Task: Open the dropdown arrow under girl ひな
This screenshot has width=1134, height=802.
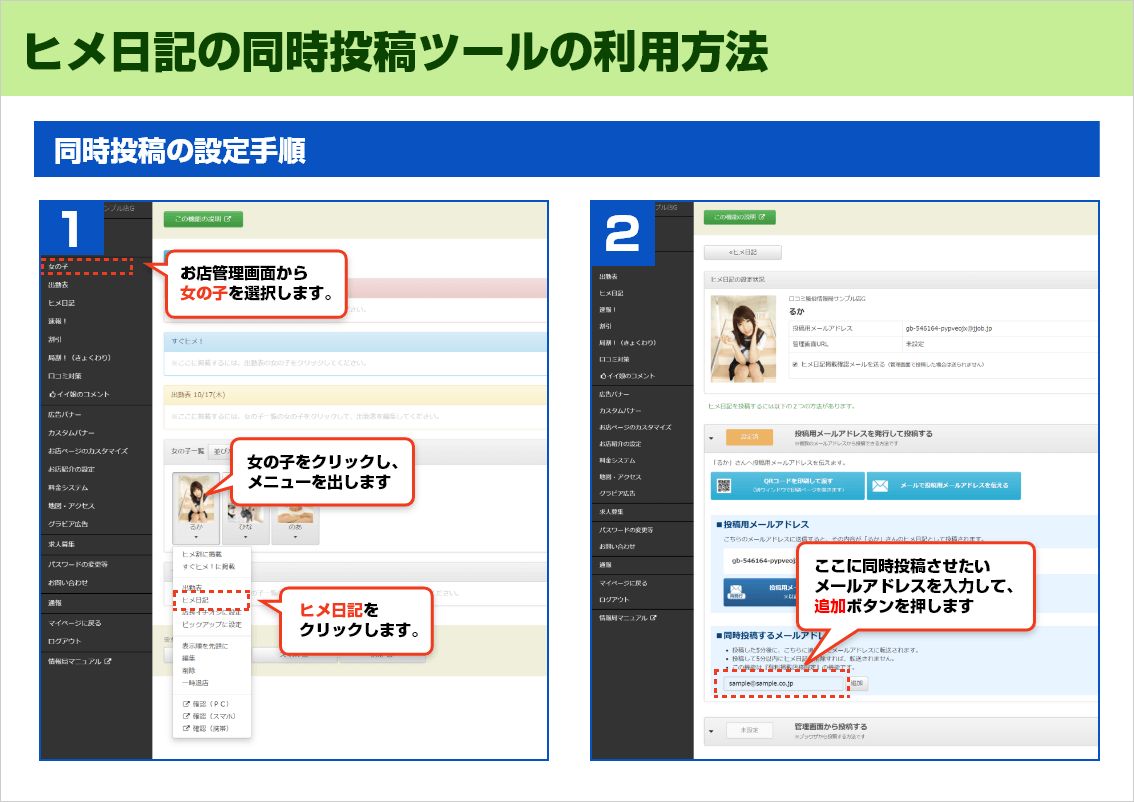Action: click(x=246, y=537)
